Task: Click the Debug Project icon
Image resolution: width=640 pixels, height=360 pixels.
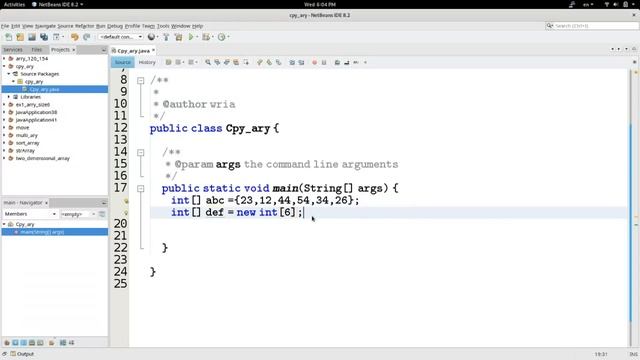Action: pos(206,37)
